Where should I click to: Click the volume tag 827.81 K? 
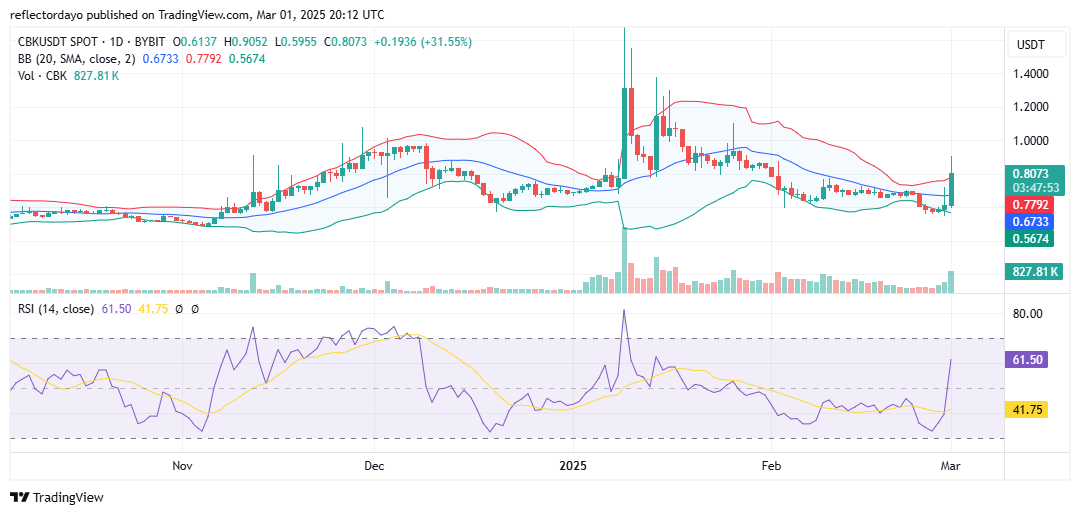point(1035,272)
